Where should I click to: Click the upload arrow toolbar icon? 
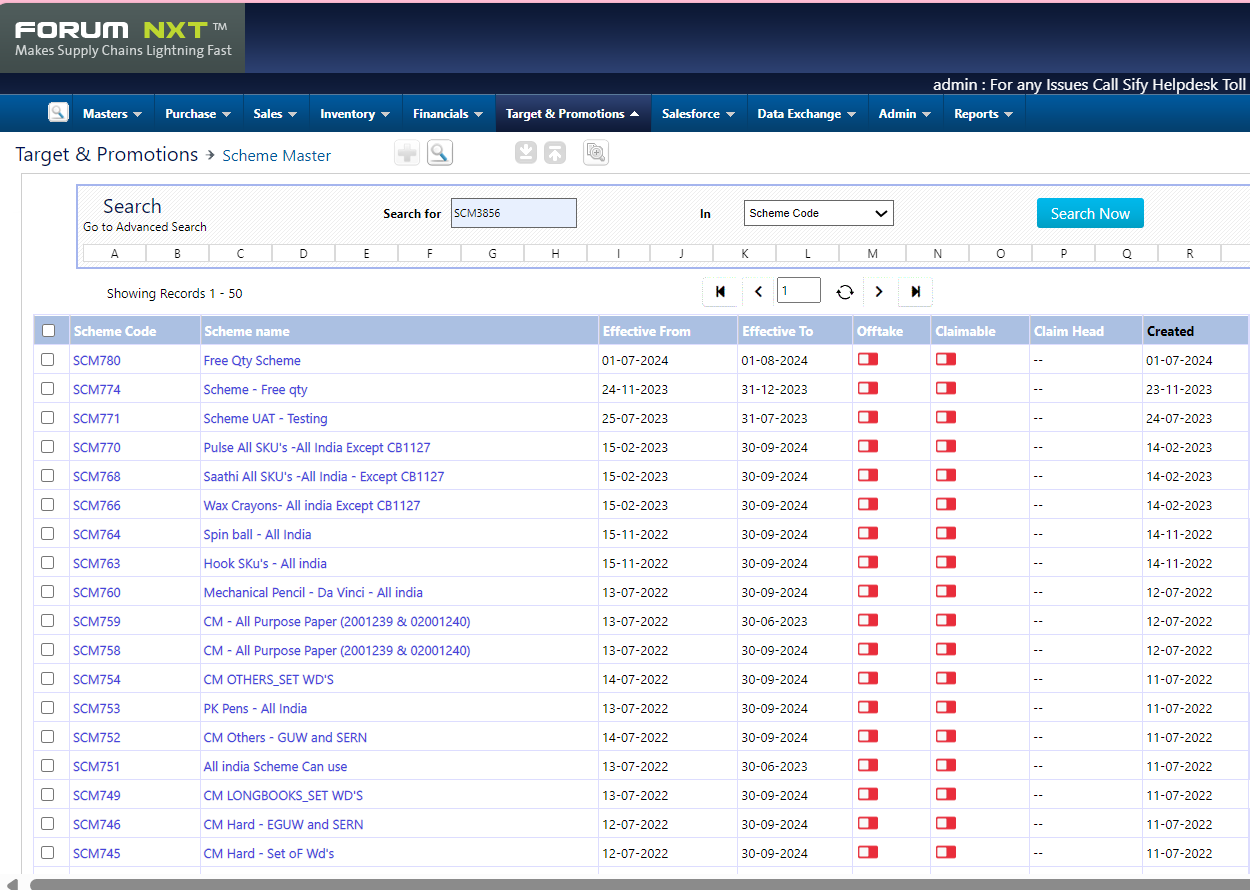point(555,153)
